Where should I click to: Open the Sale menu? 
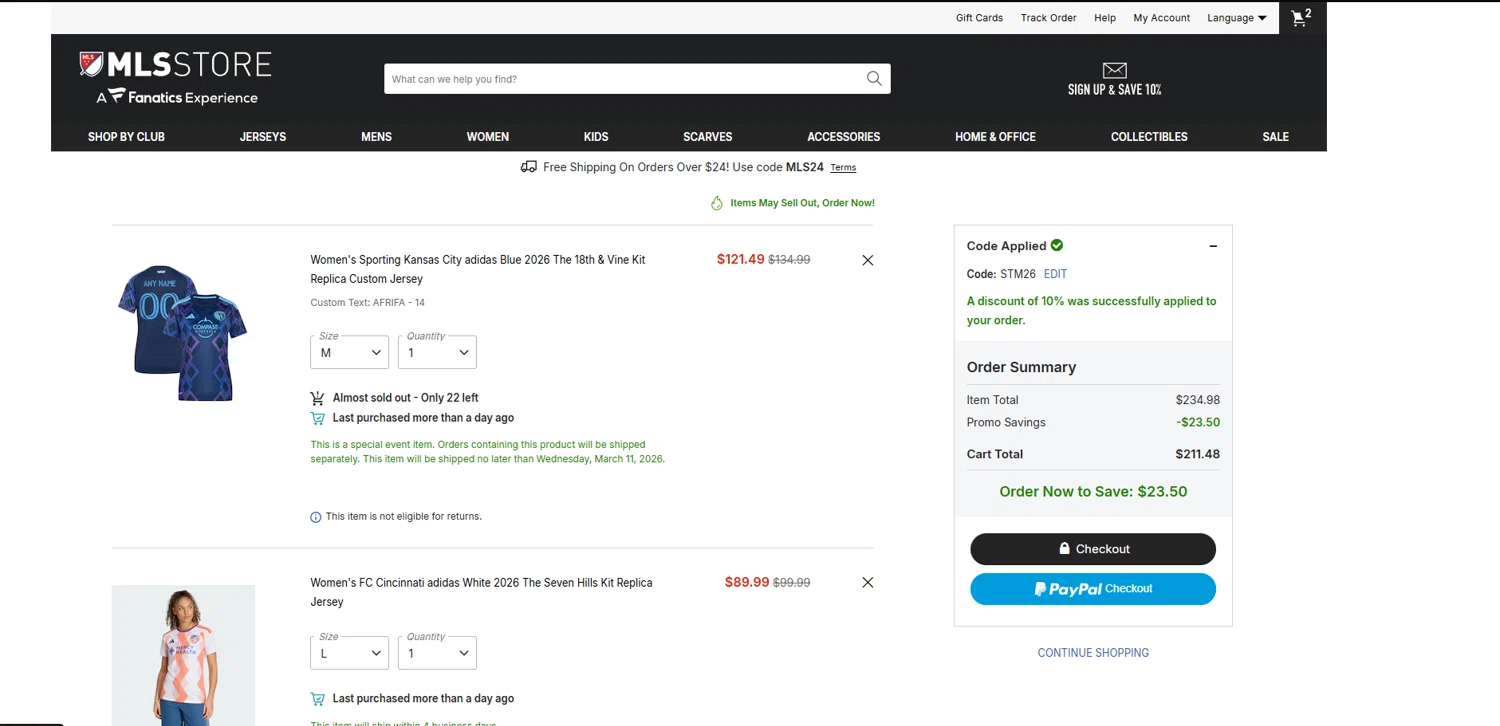(1276, 137)
